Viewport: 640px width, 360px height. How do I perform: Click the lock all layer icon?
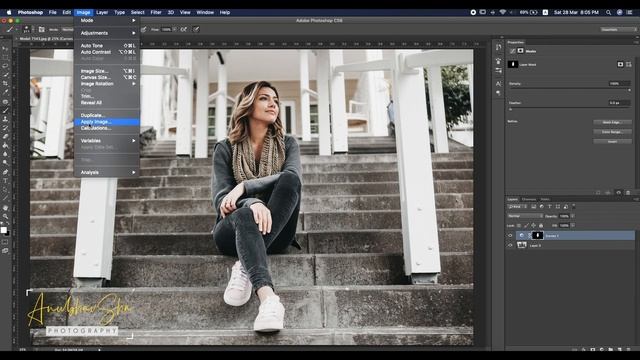pos(541,225)
